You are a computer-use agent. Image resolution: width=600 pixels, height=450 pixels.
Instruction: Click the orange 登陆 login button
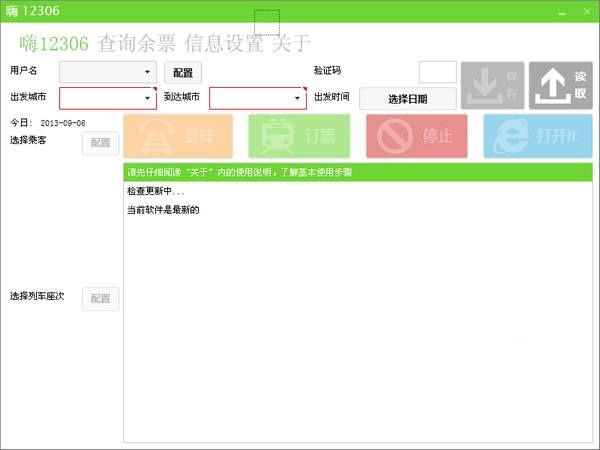pyautogui.click(x=178, y=136)
